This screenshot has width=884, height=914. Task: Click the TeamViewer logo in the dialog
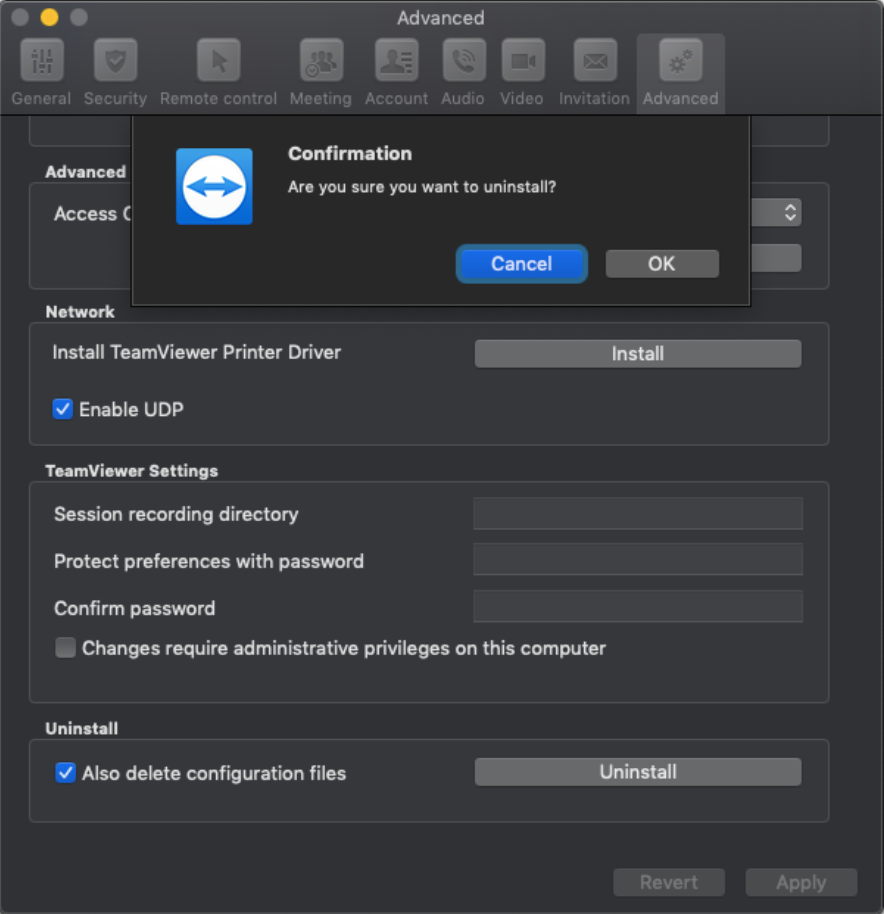(x=214, y=186)
